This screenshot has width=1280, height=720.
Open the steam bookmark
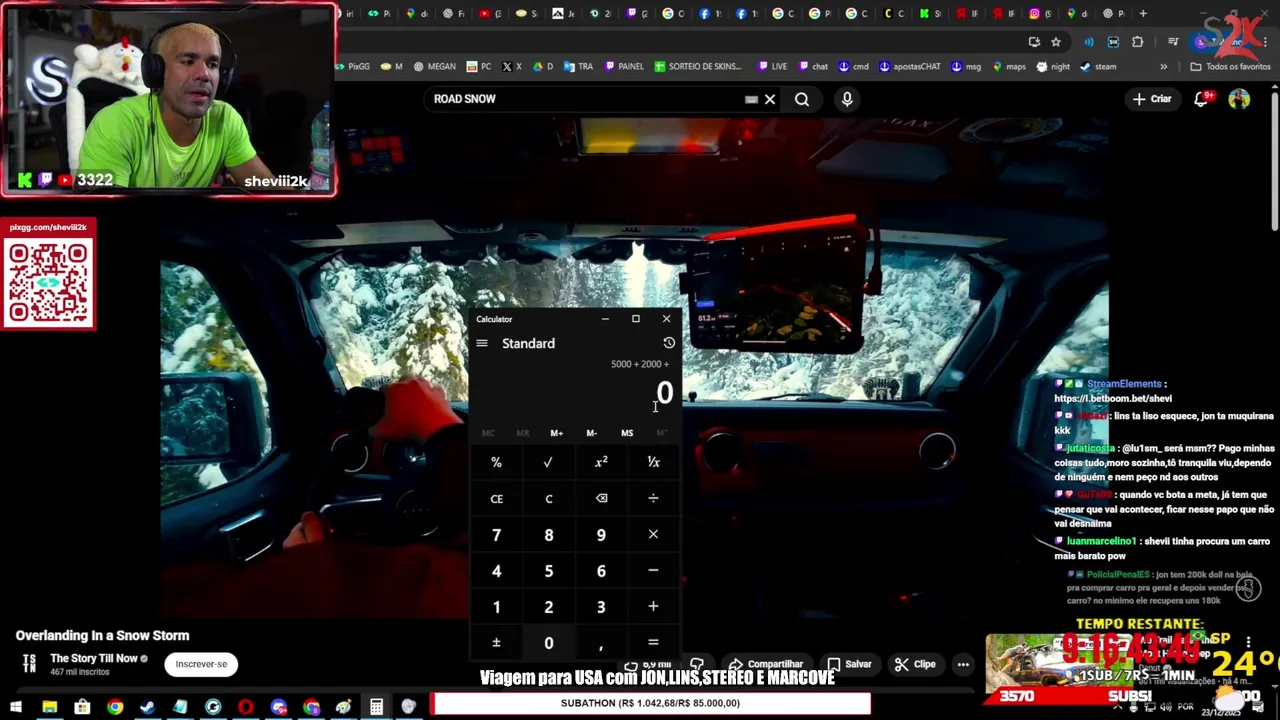1098,66
